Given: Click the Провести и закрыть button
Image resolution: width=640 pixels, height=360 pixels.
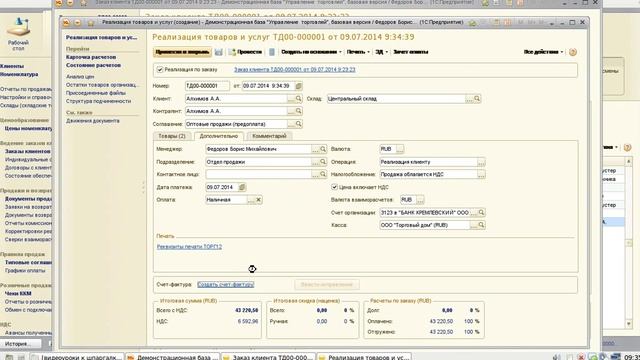Looking at the screenshot, I should 182,52.
